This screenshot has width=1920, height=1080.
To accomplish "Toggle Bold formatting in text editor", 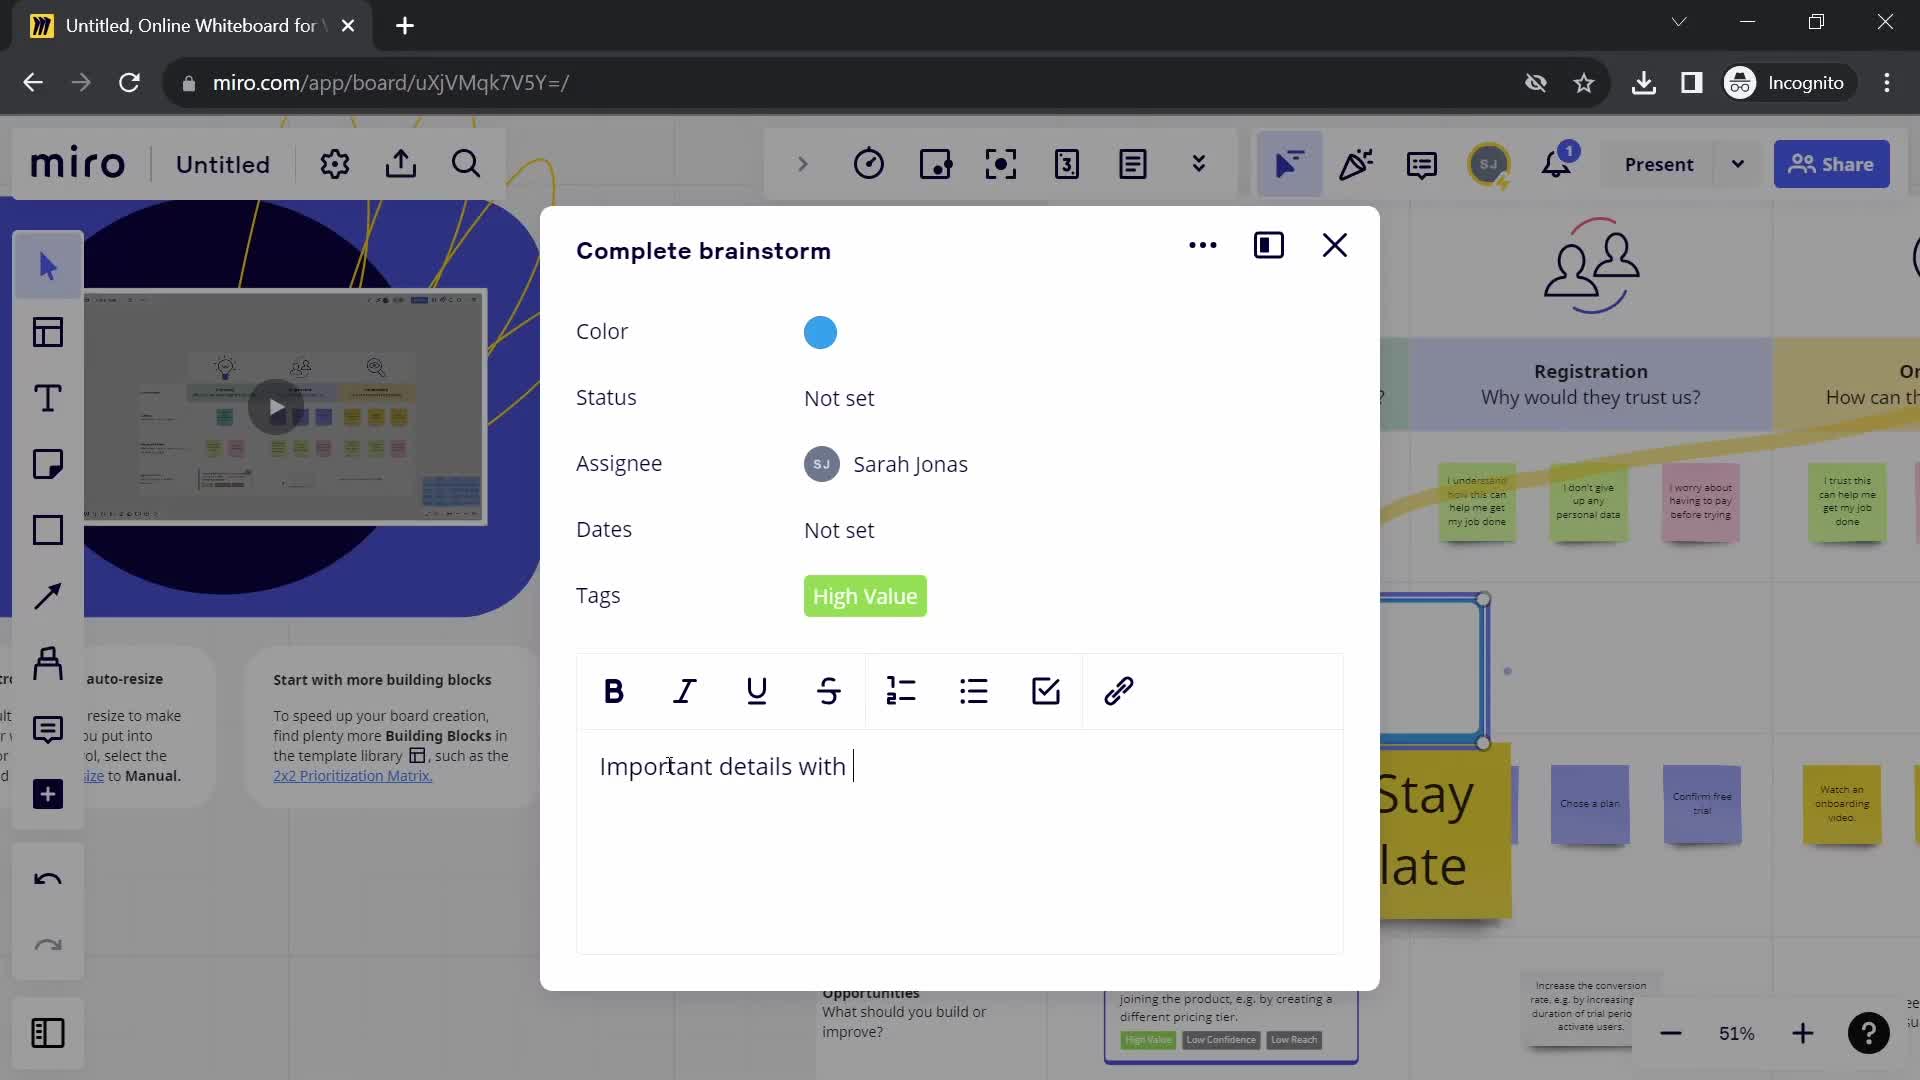I will point(613,691).
